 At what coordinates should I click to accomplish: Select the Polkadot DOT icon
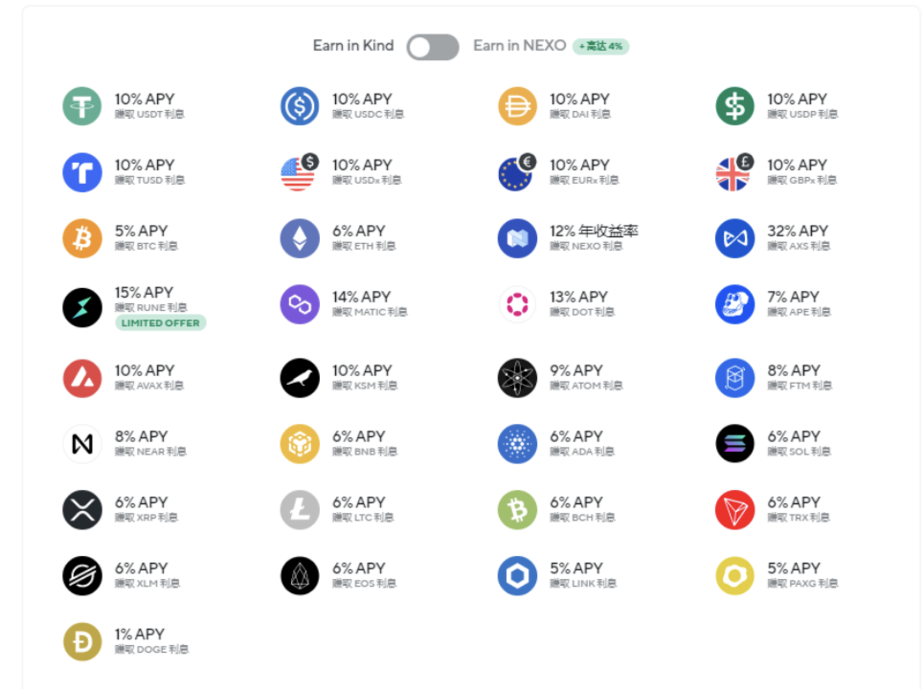pyautogui.click(x=517, y=304)
